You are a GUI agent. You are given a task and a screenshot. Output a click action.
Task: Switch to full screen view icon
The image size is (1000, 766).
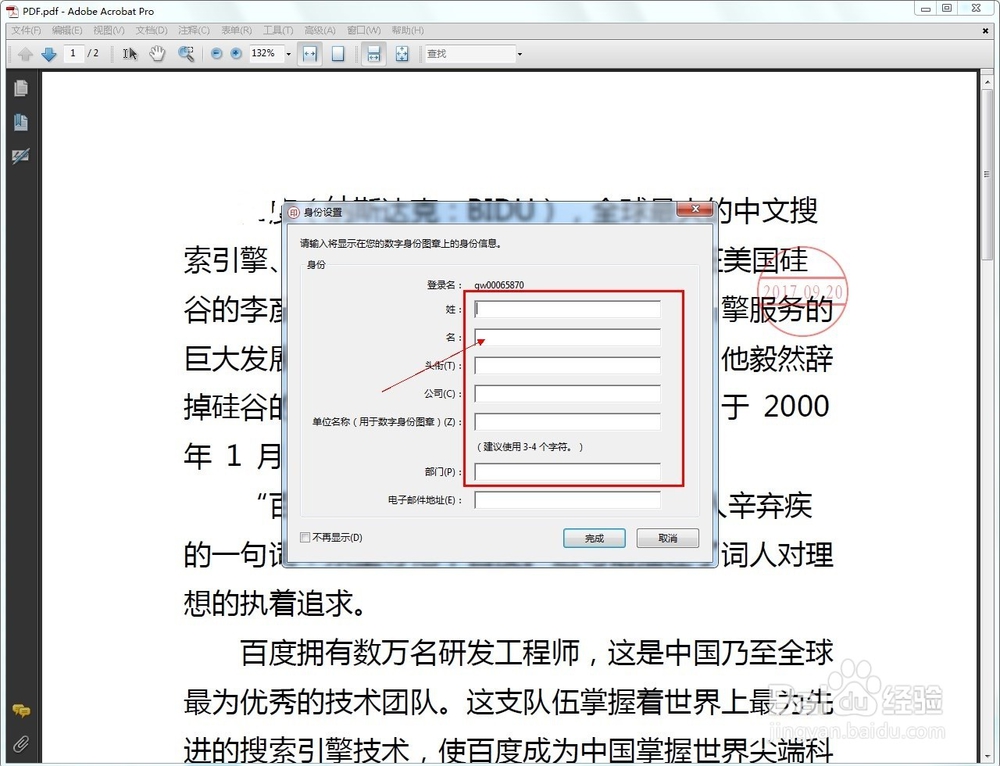(x=402, y=54)
